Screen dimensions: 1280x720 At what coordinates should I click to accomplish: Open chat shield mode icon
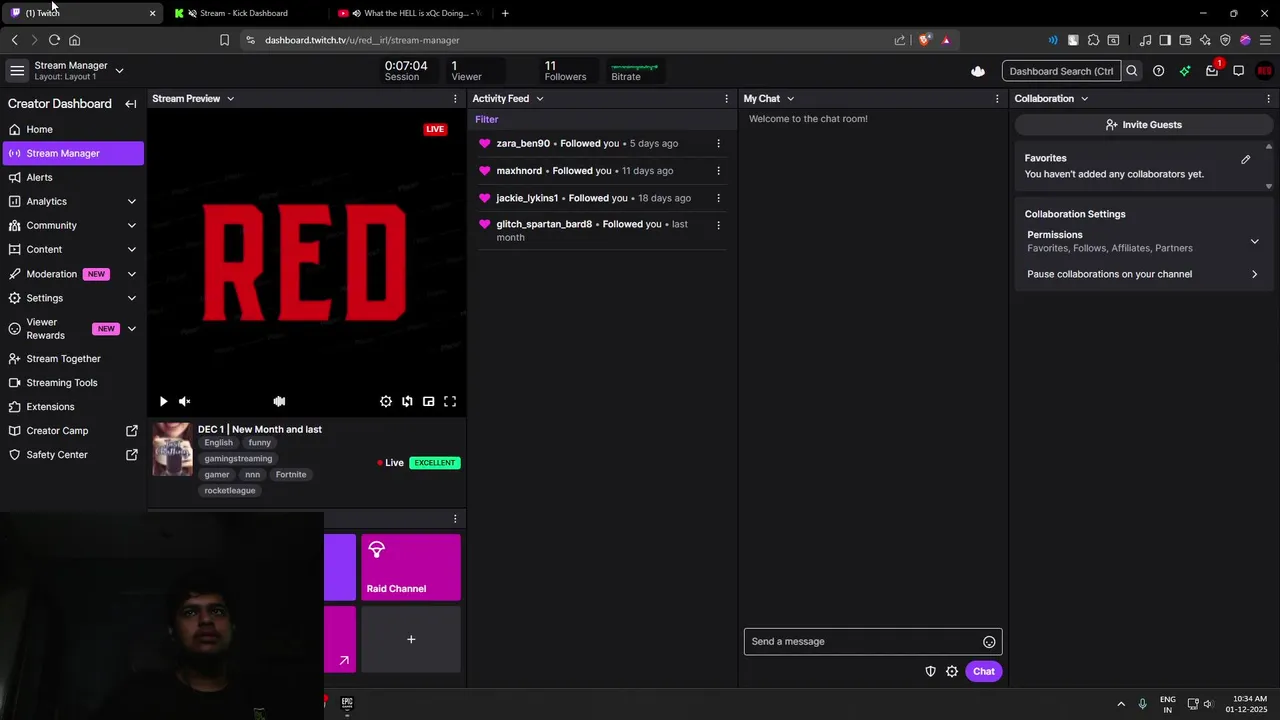[930, 671]
